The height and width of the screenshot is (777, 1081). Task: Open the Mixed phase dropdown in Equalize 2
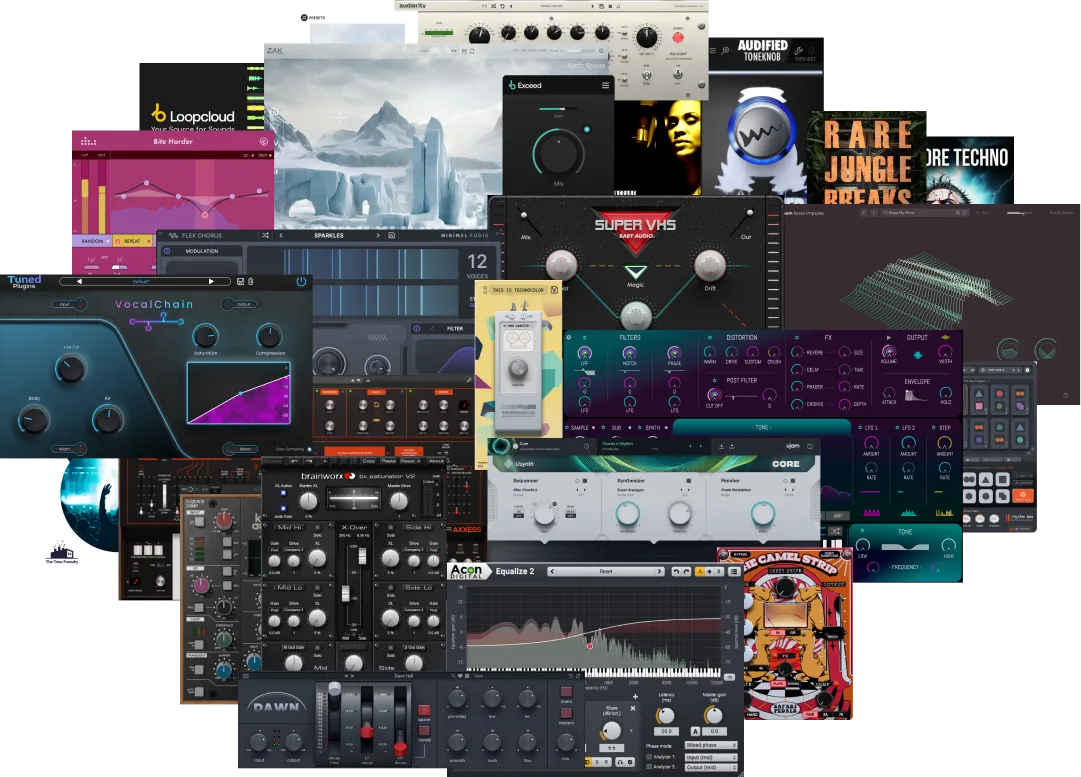(x=710, y=745)
